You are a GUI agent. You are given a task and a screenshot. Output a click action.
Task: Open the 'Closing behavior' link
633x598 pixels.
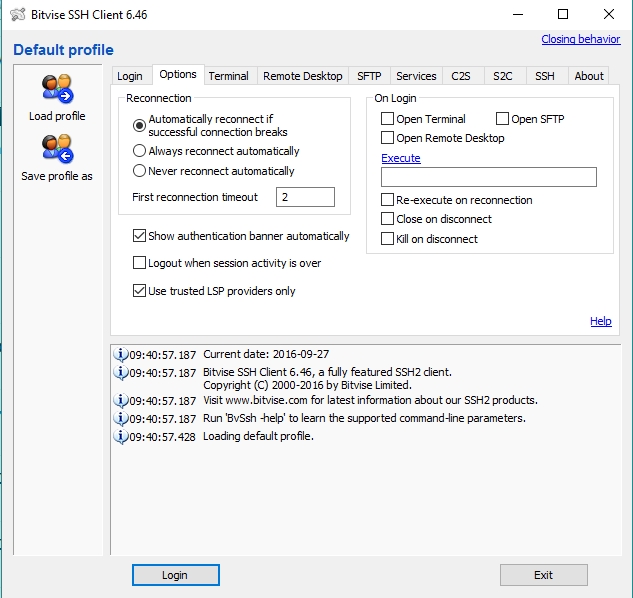point(581,39)
